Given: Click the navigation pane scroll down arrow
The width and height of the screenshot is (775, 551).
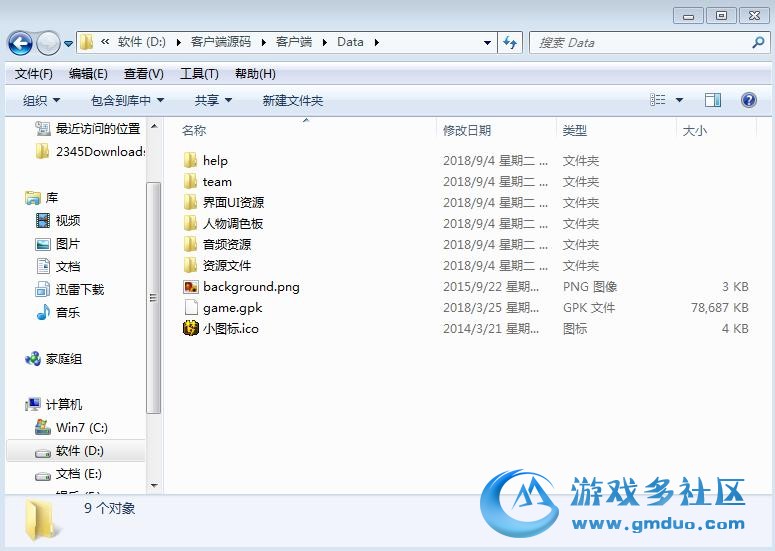Looking at the screenshot, I should click(154, 486).
